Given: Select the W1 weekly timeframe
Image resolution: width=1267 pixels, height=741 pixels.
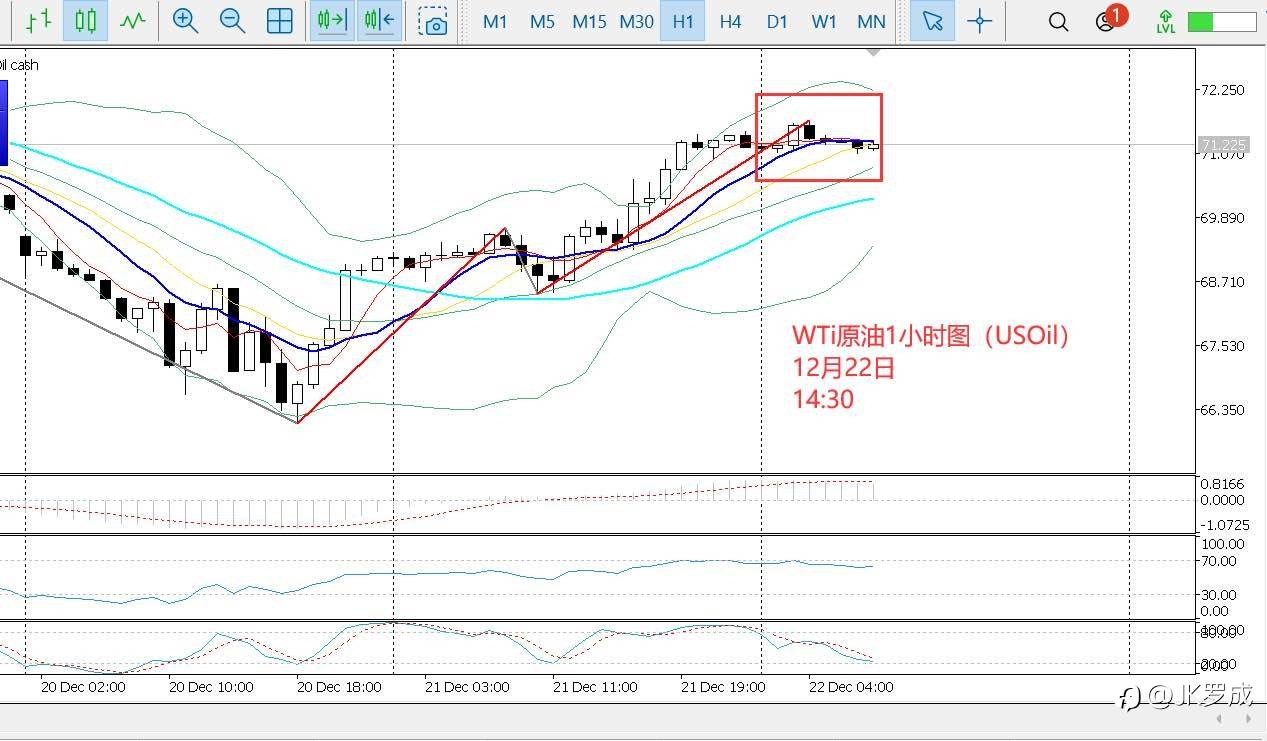Looking at the screenshot, I should [x=824, y=21].
